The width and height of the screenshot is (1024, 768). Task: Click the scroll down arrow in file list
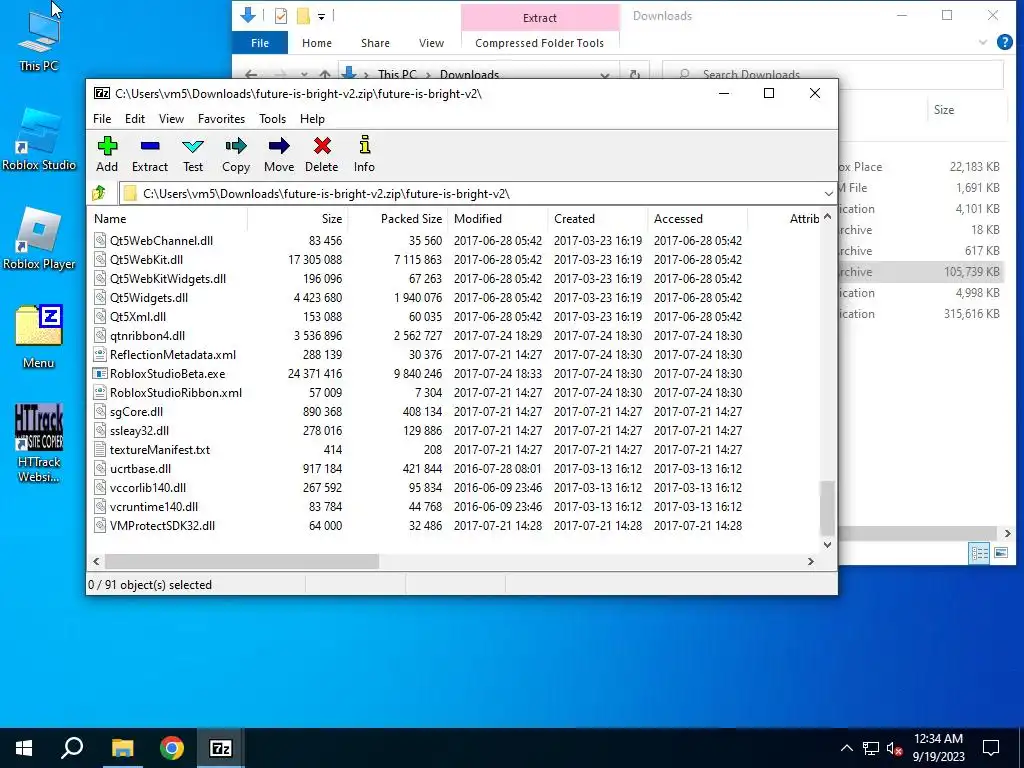click(827, 545)
